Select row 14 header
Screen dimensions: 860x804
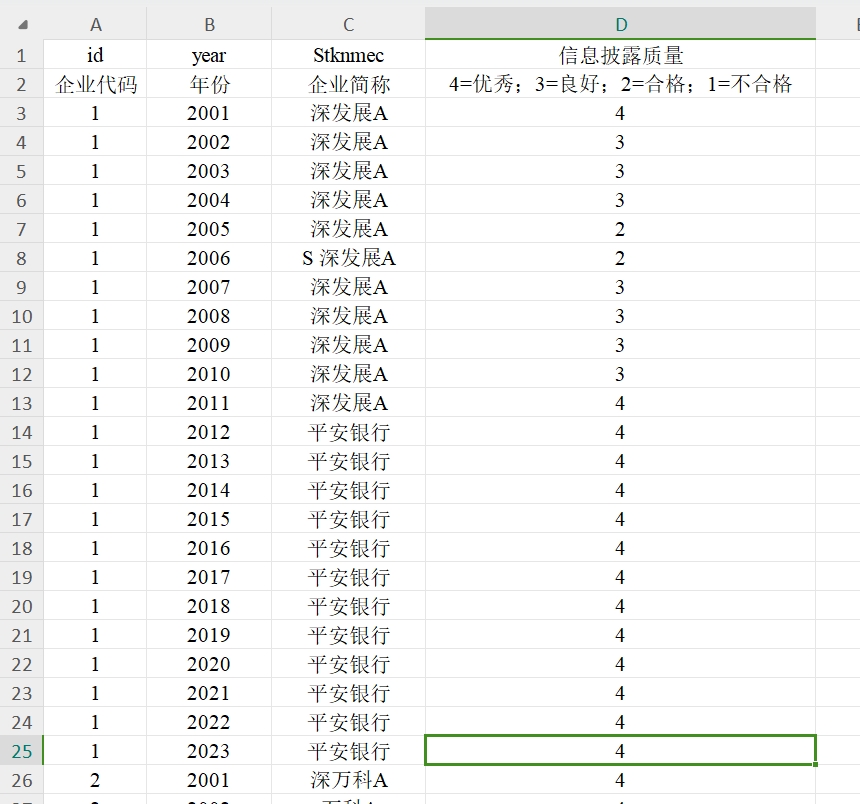tap(21, 432)
